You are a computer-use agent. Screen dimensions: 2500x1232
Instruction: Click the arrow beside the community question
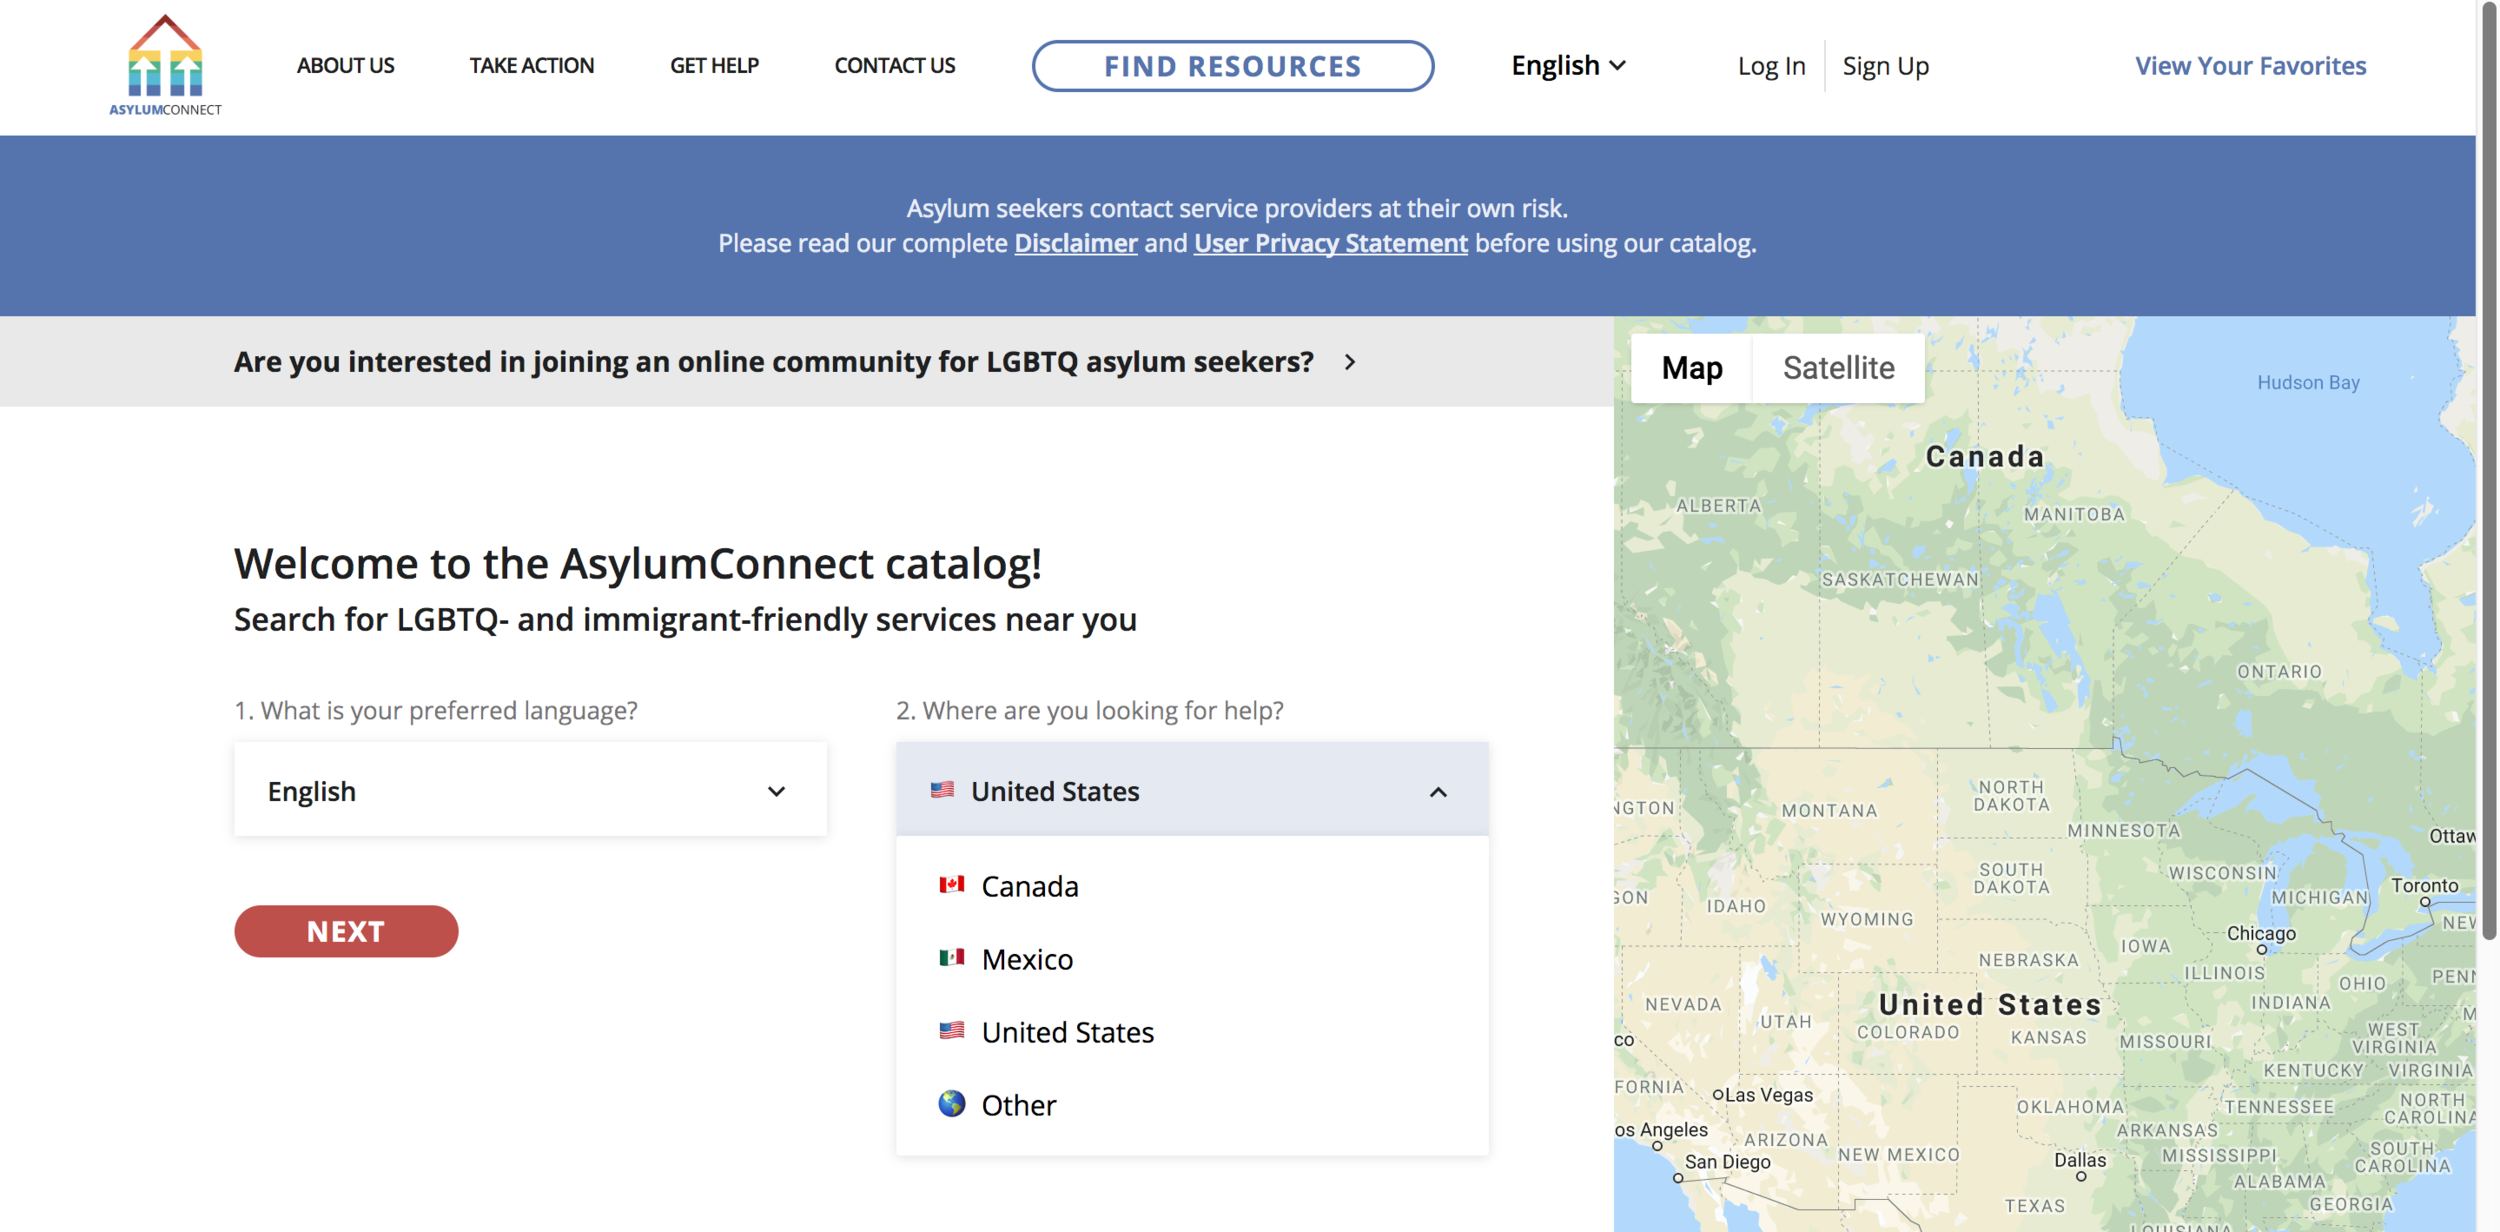[x=1350, y=361]
